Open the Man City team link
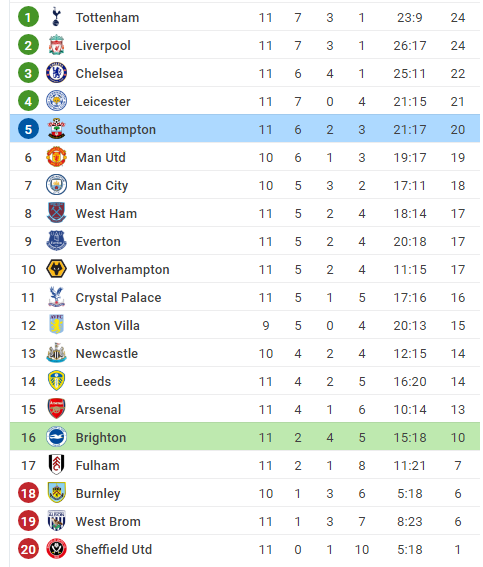The image size is (483, 567). pos(102,186)
